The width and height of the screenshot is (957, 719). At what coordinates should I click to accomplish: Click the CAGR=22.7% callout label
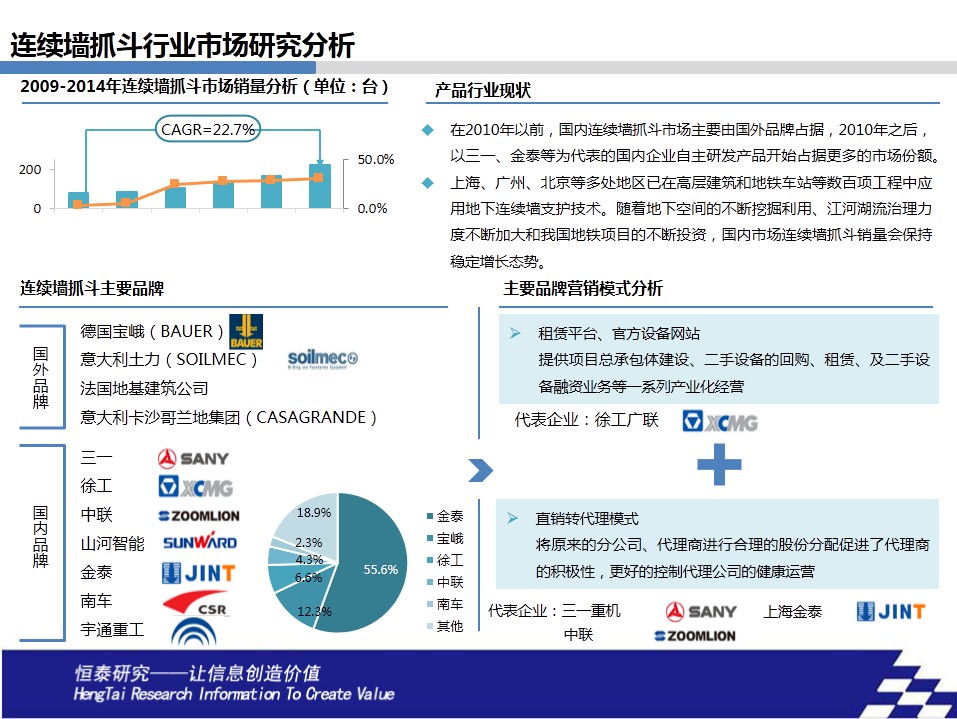(x=208, y=129)
